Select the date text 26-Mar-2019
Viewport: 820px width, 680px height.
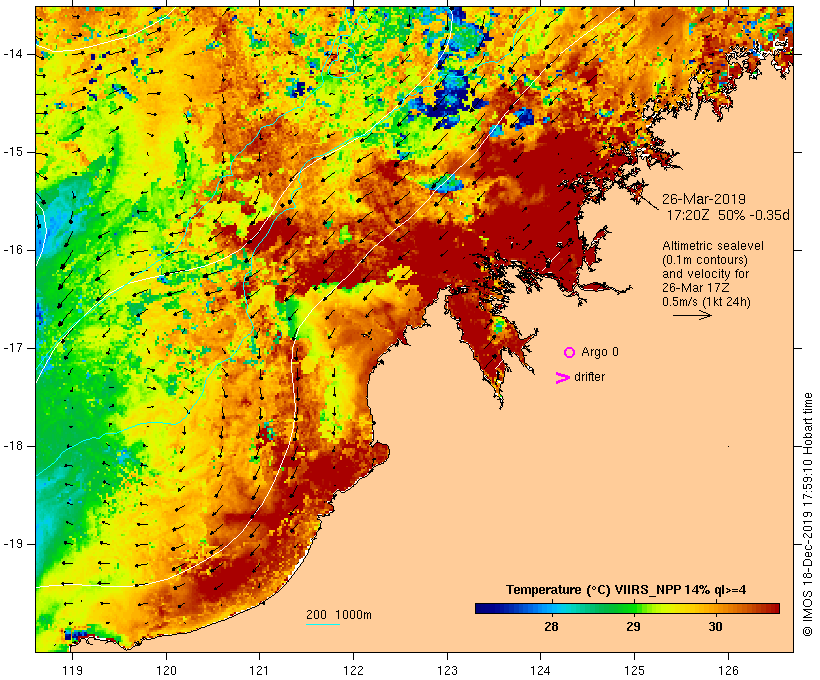(704, 199)
